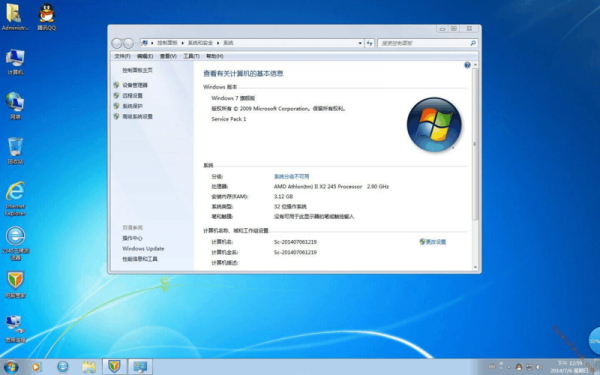Click 控制面板 in the address breadcrumb
Image resolution: width=600 pixels, height=375 pixels.
[x=167, y=43]
